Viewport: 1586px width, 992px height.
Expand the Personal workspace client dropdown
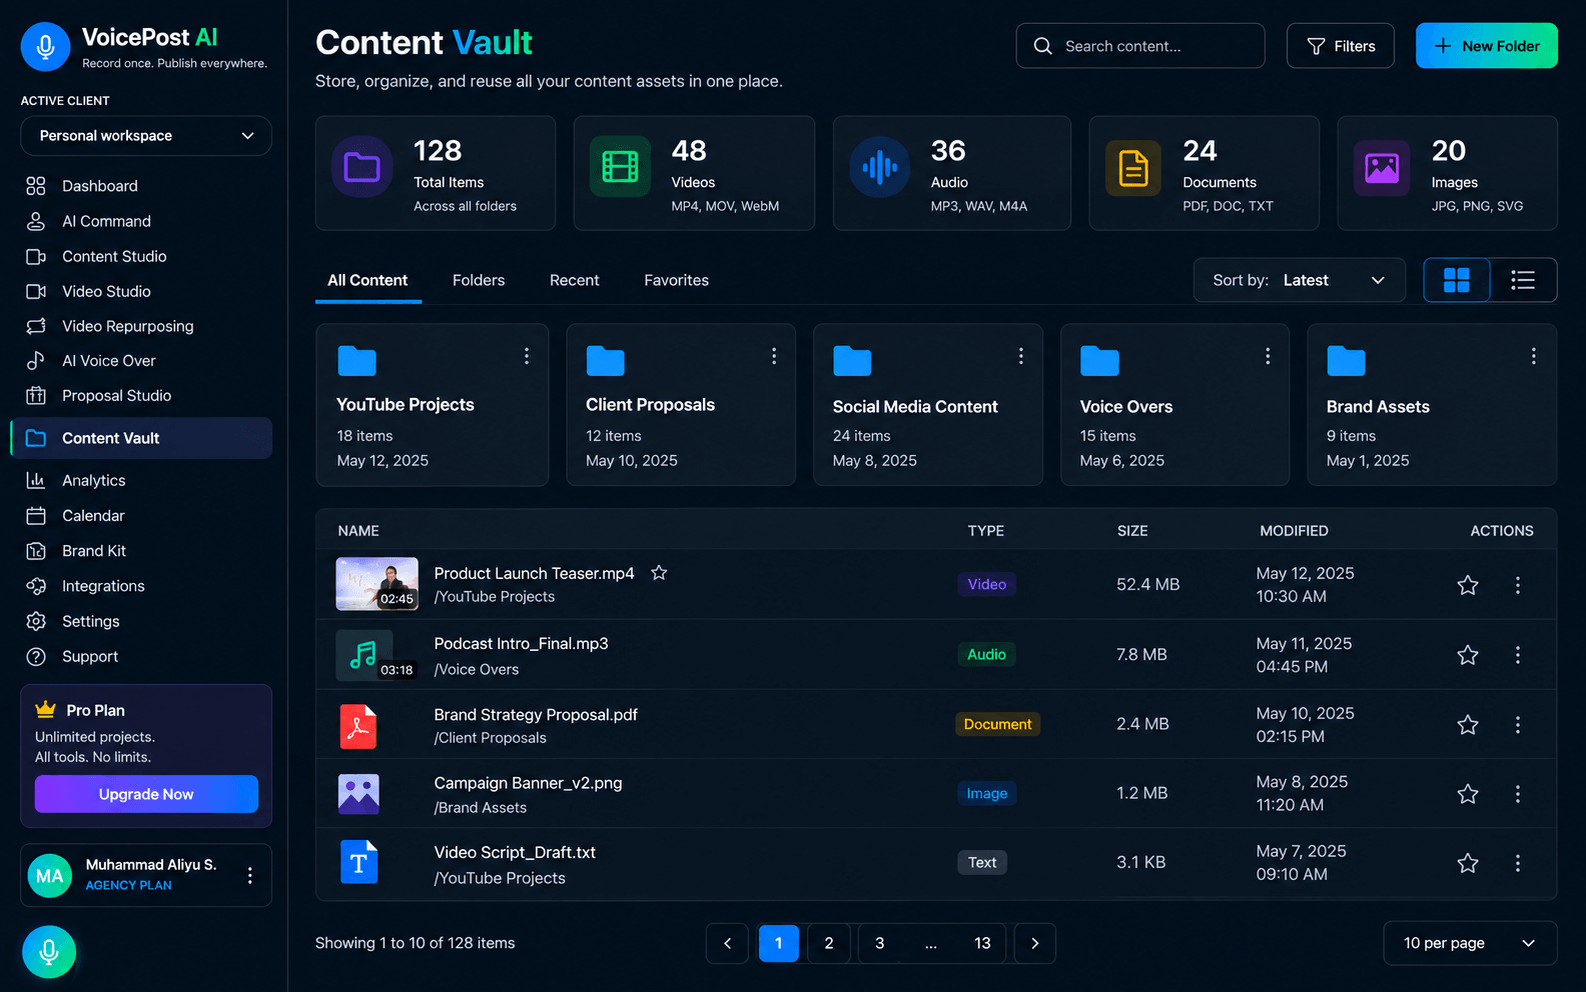[146, 136]
